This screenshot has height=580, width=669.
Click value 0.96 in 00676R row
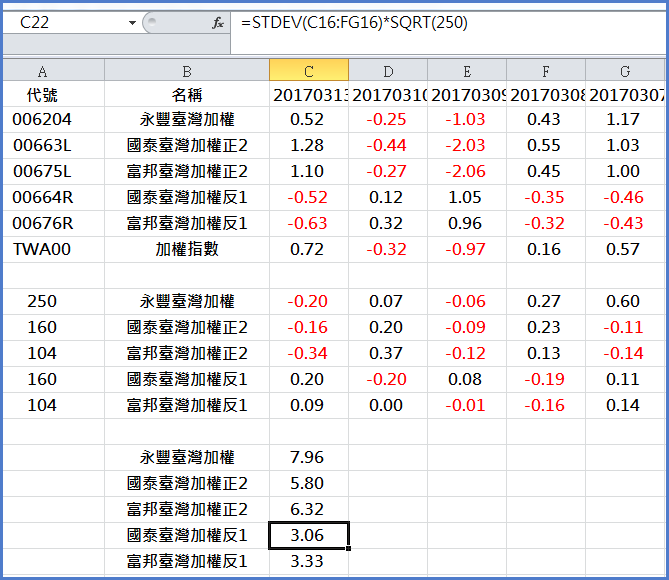(x=467, y=224)
